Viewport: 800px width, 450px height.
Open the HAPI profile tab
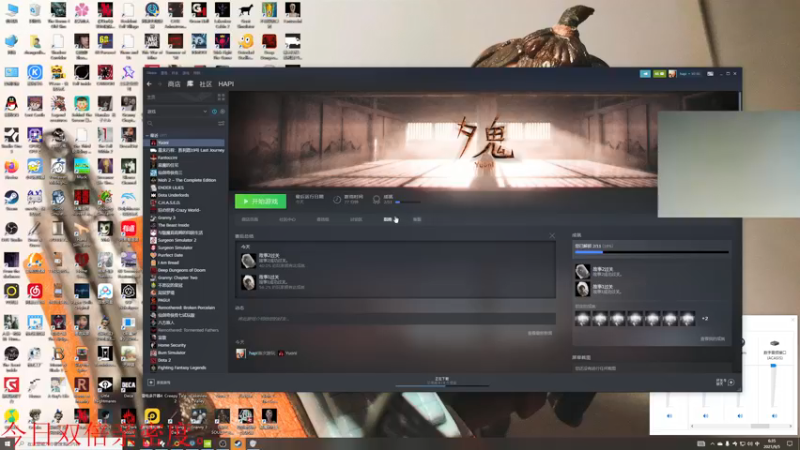pyautogui.click(x=226, y=84)
